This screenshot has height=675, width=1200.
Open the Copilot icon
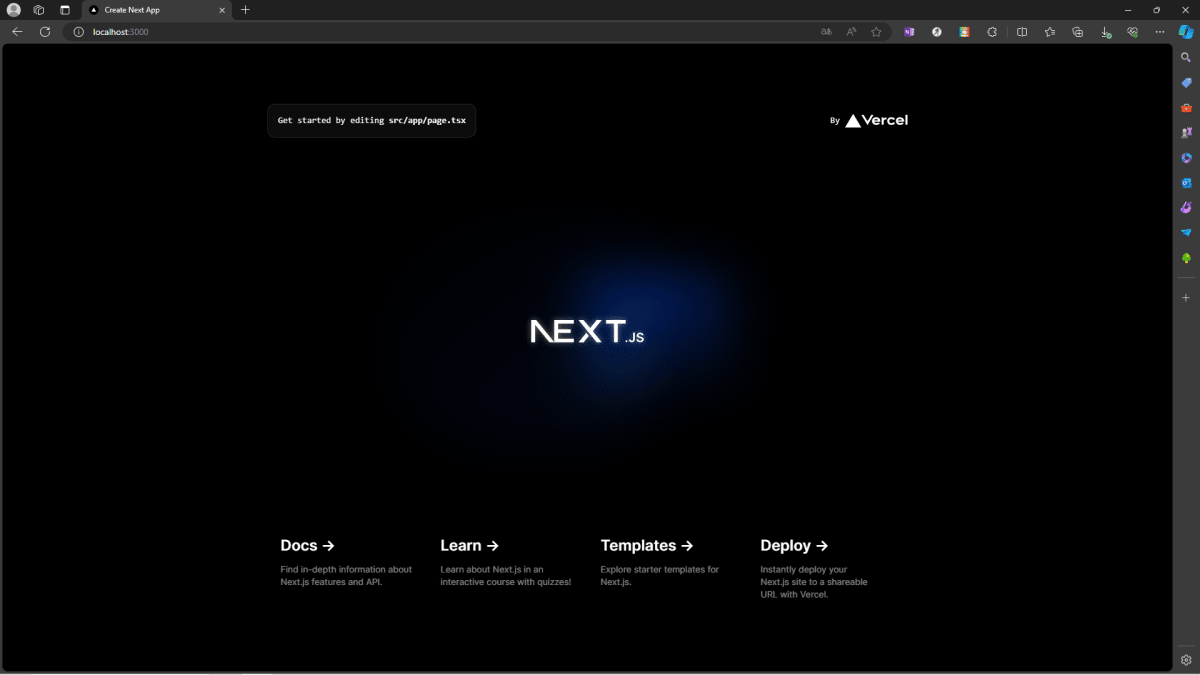(x=1186, y=32)
